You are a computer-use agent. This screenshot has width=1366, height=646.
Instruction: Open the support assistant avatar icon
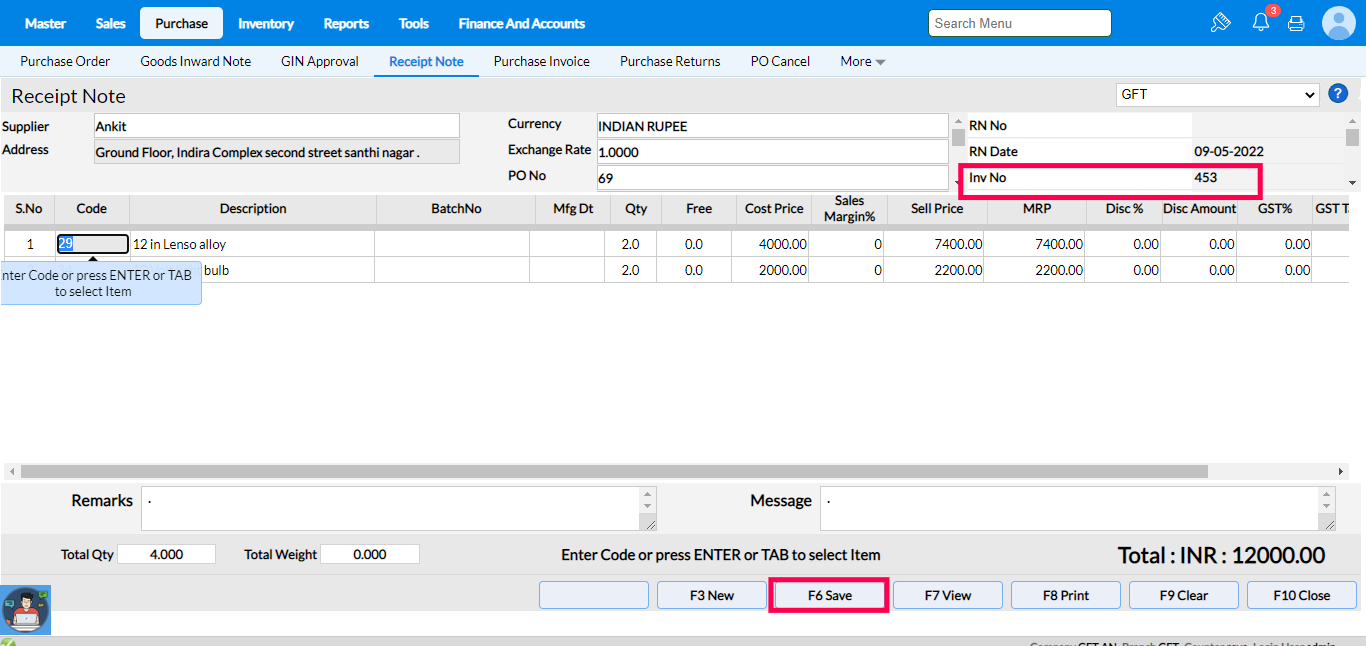[25, 609]
